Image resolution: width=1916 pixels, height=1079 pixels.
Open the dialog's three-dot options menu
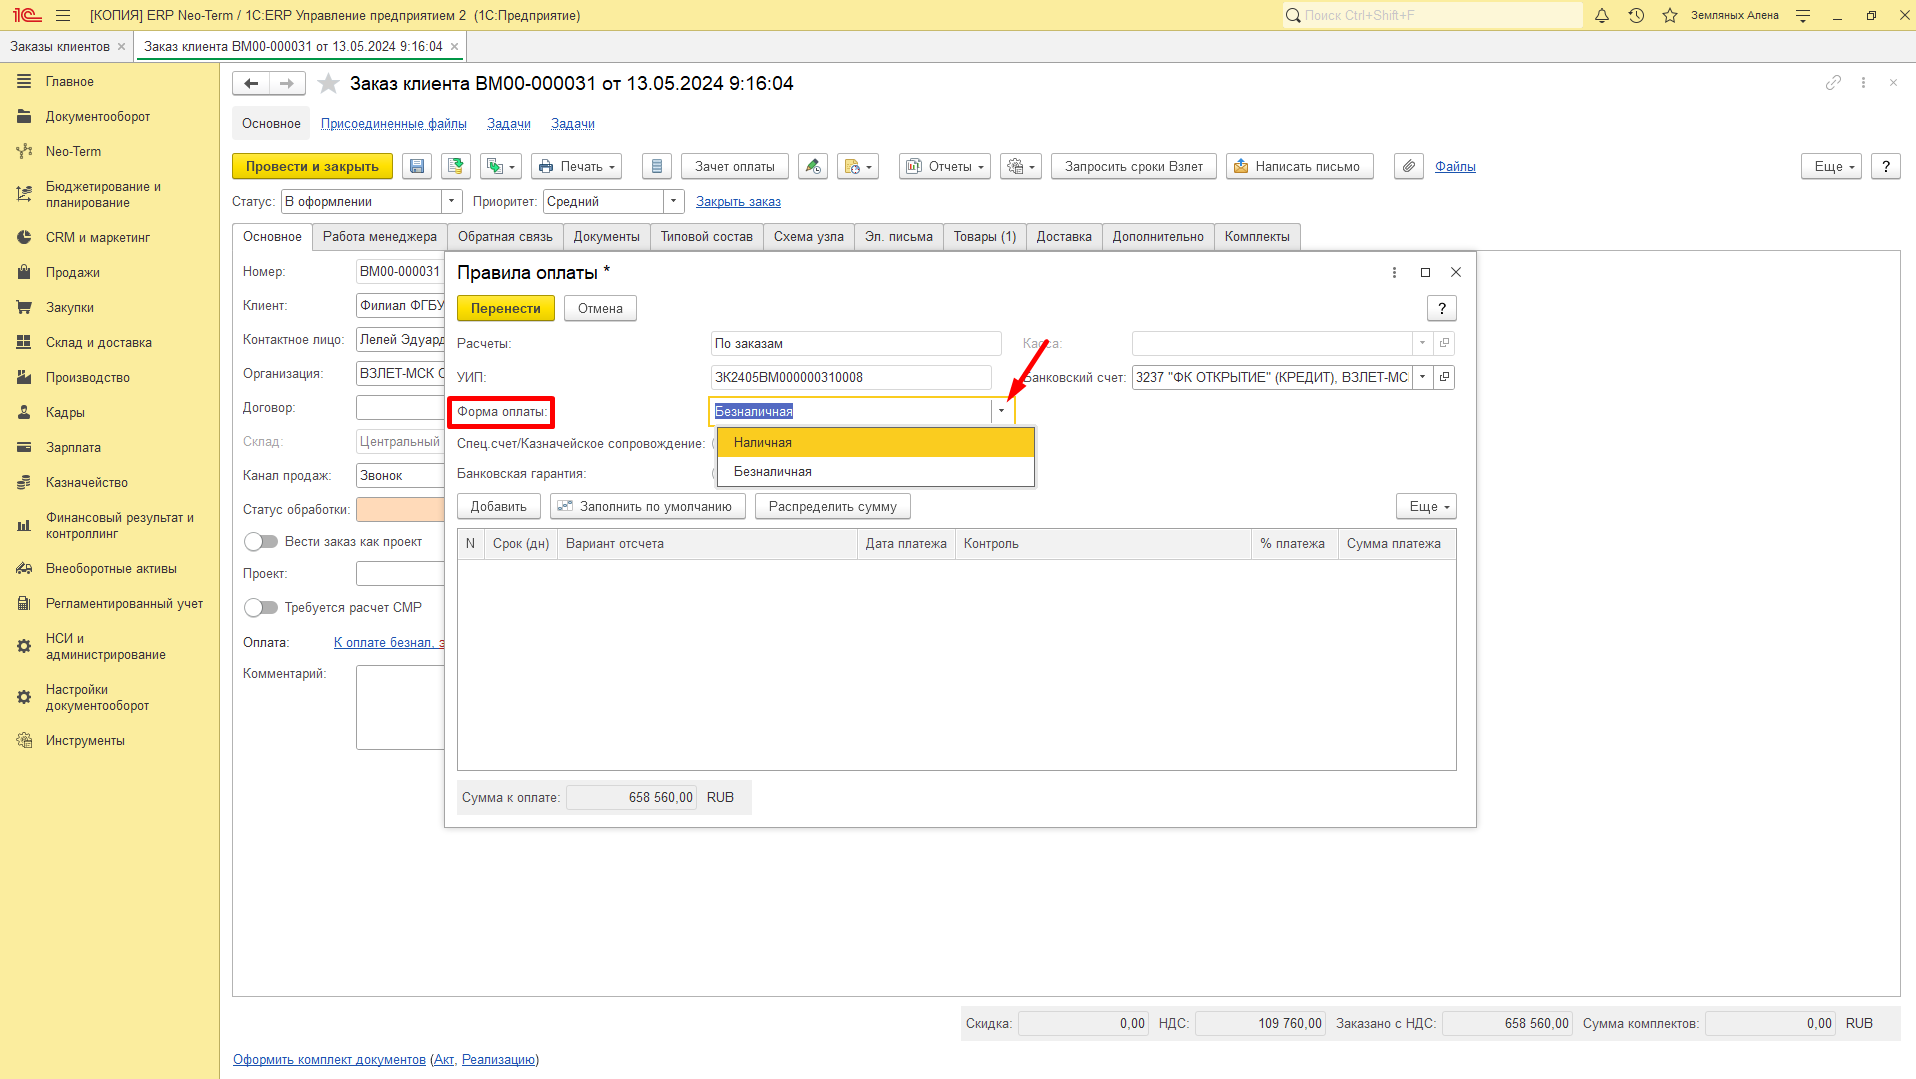(1394, 273)
